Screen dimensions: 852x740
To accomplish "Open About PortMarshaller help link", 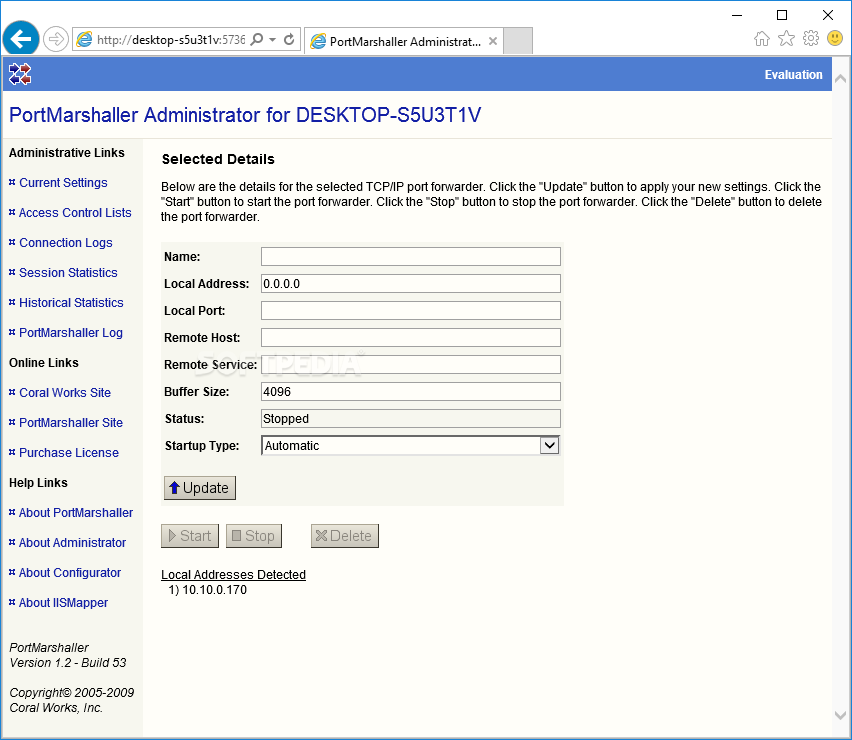I will tap(76, 513).
